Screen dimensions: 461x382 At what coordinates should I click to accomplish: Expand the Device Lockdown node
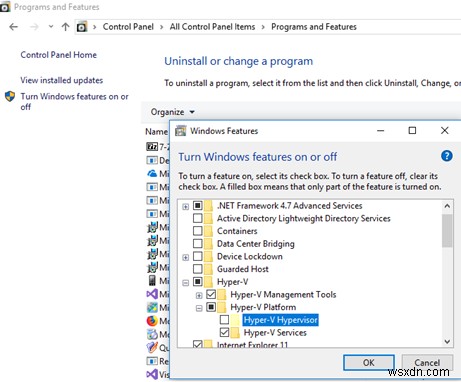186,257
